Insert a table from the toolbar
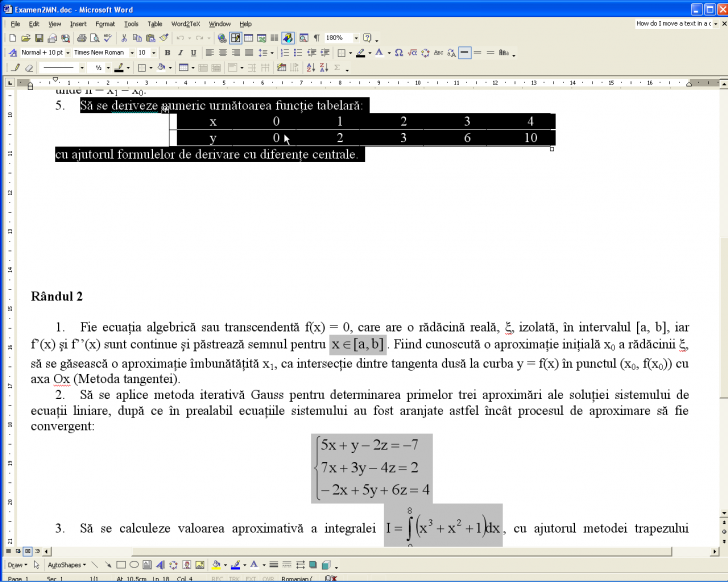 coord(249,38)
